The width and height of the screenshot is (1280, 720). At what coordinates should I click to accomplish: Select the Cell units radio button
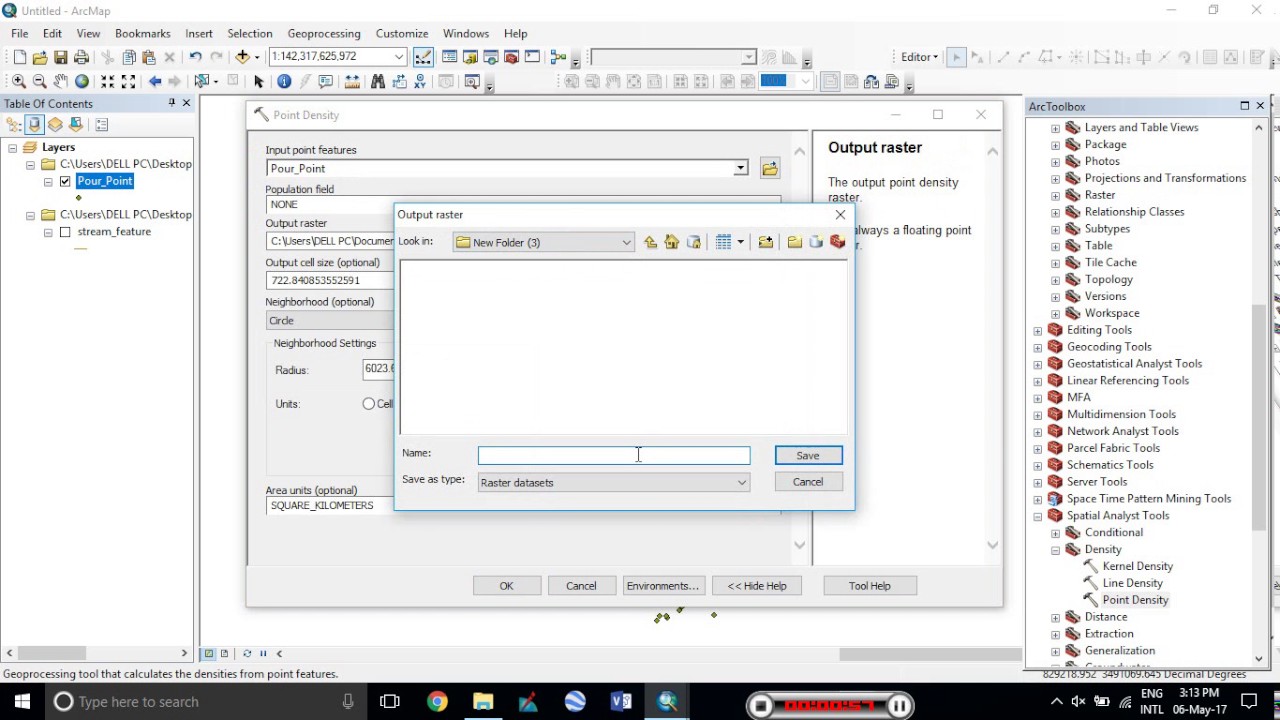click(x=369, y=404)
